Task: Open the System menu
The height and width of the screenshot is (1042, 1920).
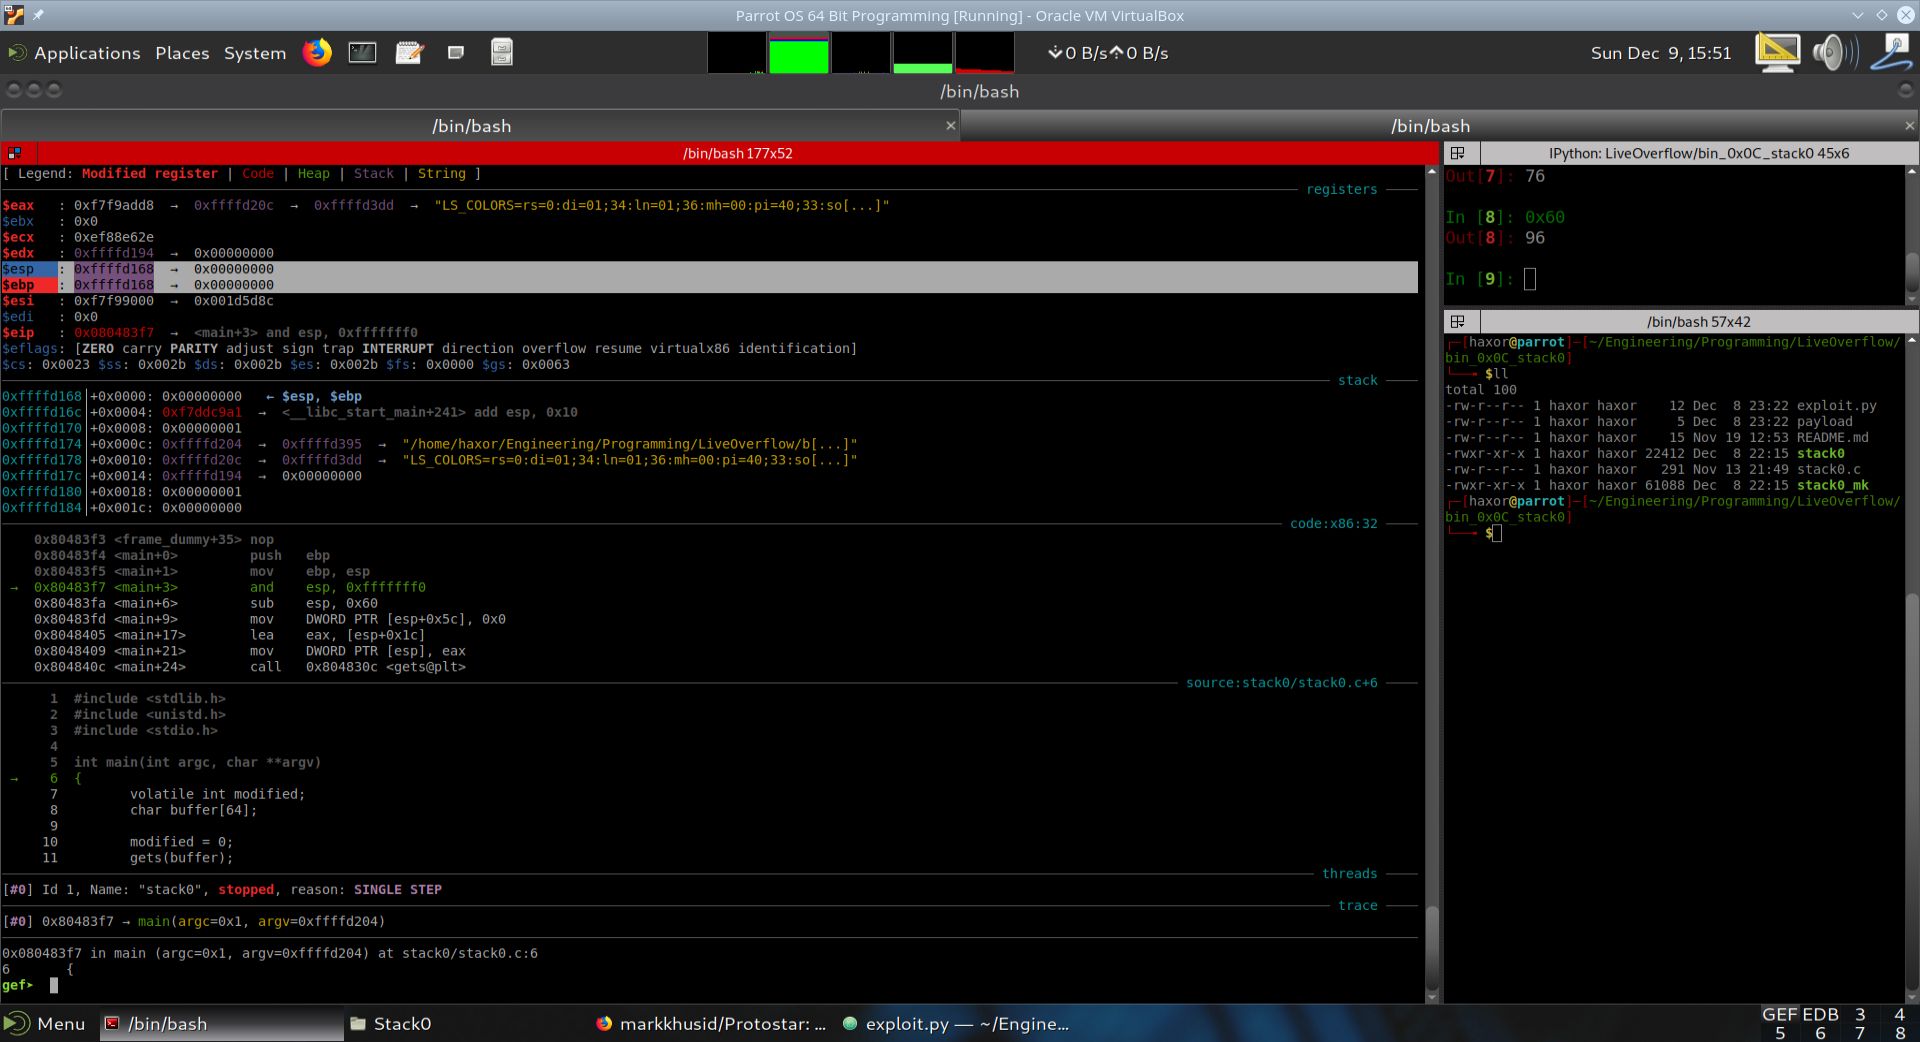Action: coord(254,53)
